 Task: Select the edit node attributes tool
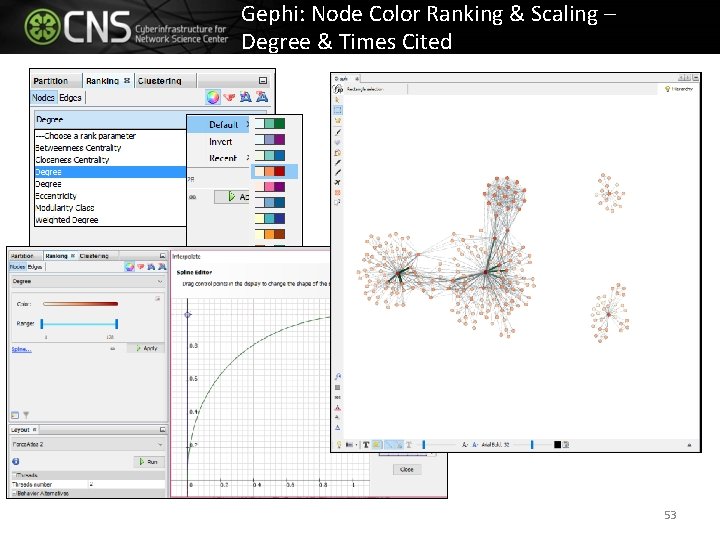338,202
